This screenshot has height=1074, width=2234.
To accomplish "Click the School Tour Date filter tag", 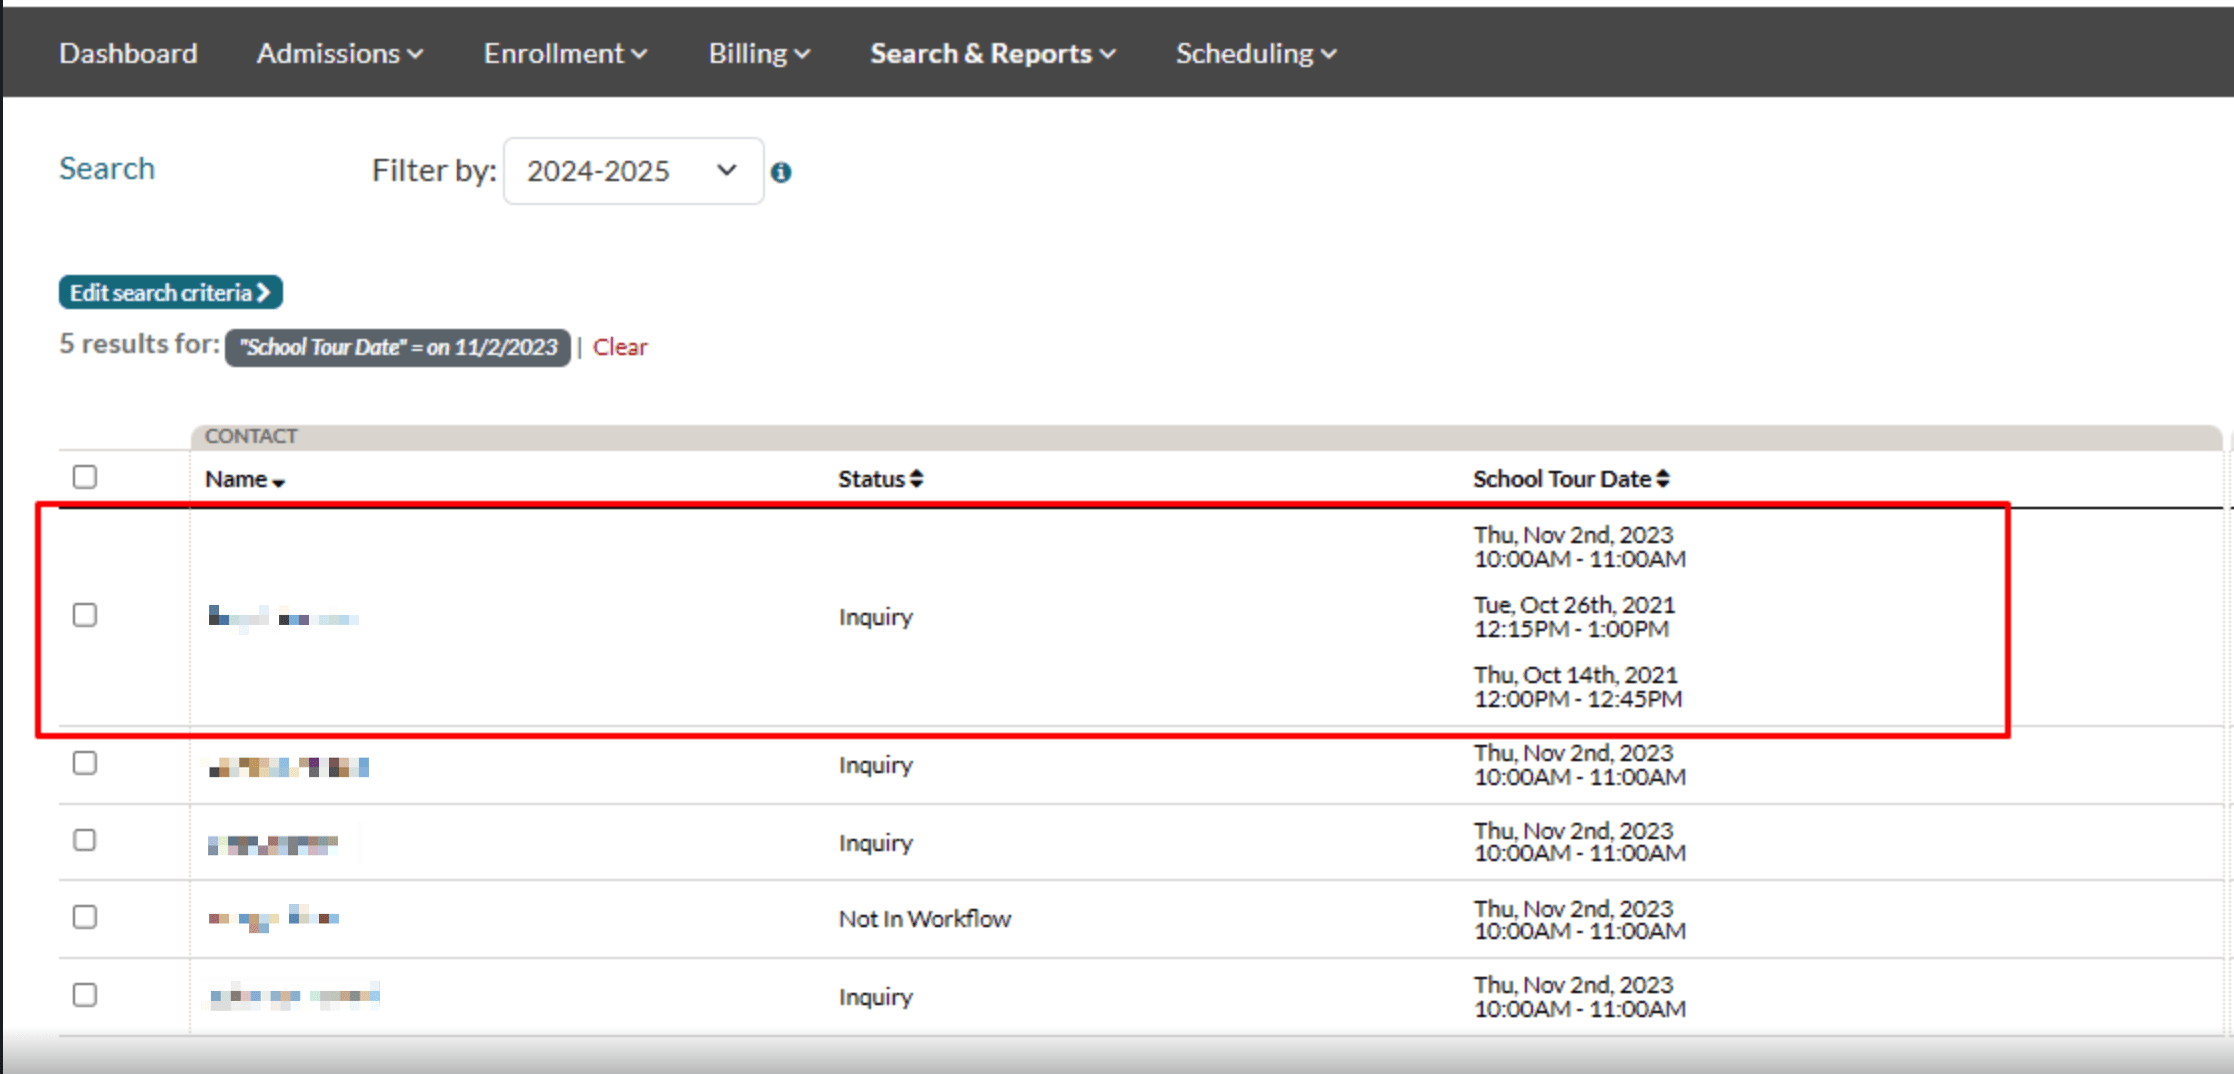I will click(x=397, y=347).
